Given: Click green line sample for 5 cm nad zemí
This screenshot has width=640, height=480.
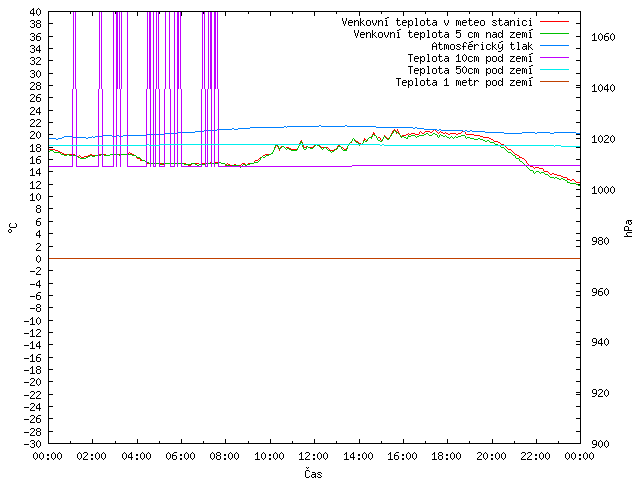Looking at the screenshot, I should [x=554, y=33].
